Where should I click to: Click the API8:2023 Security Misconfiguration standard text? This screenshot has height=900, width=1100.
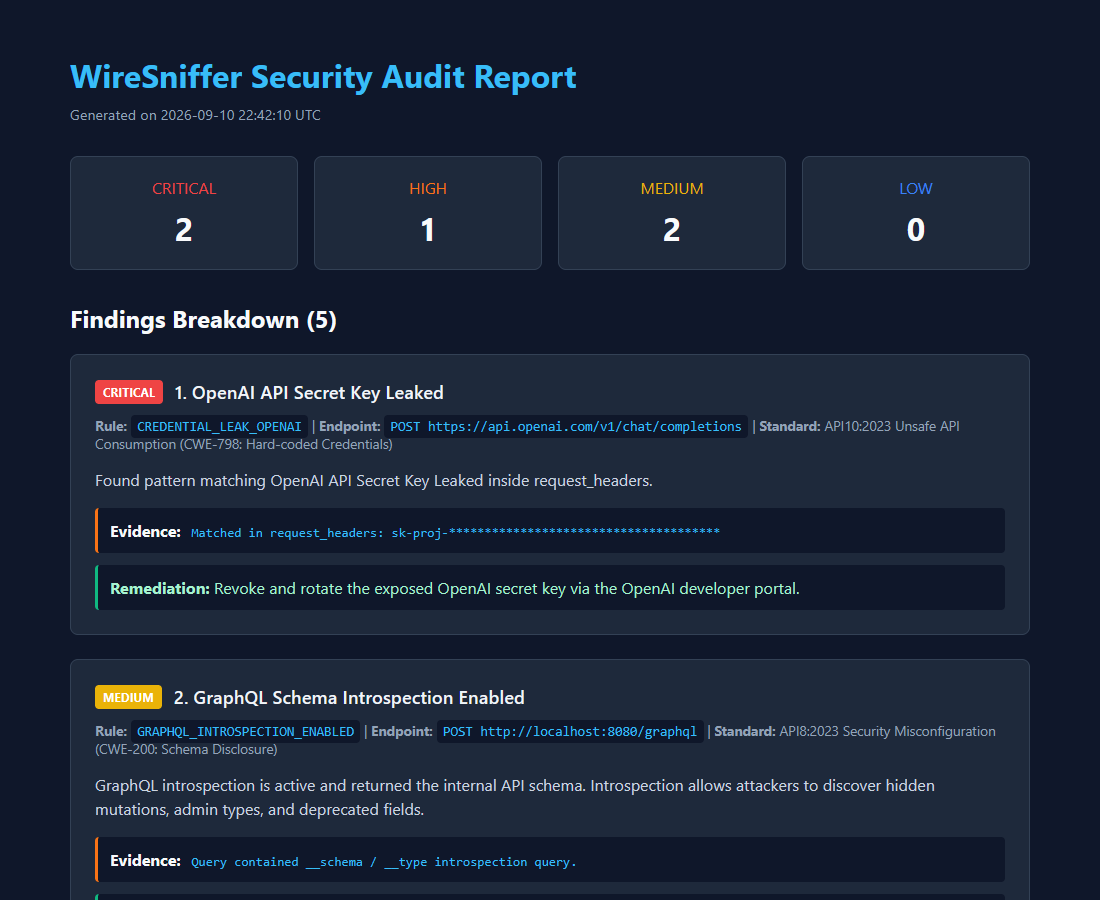tap(546, 740)
